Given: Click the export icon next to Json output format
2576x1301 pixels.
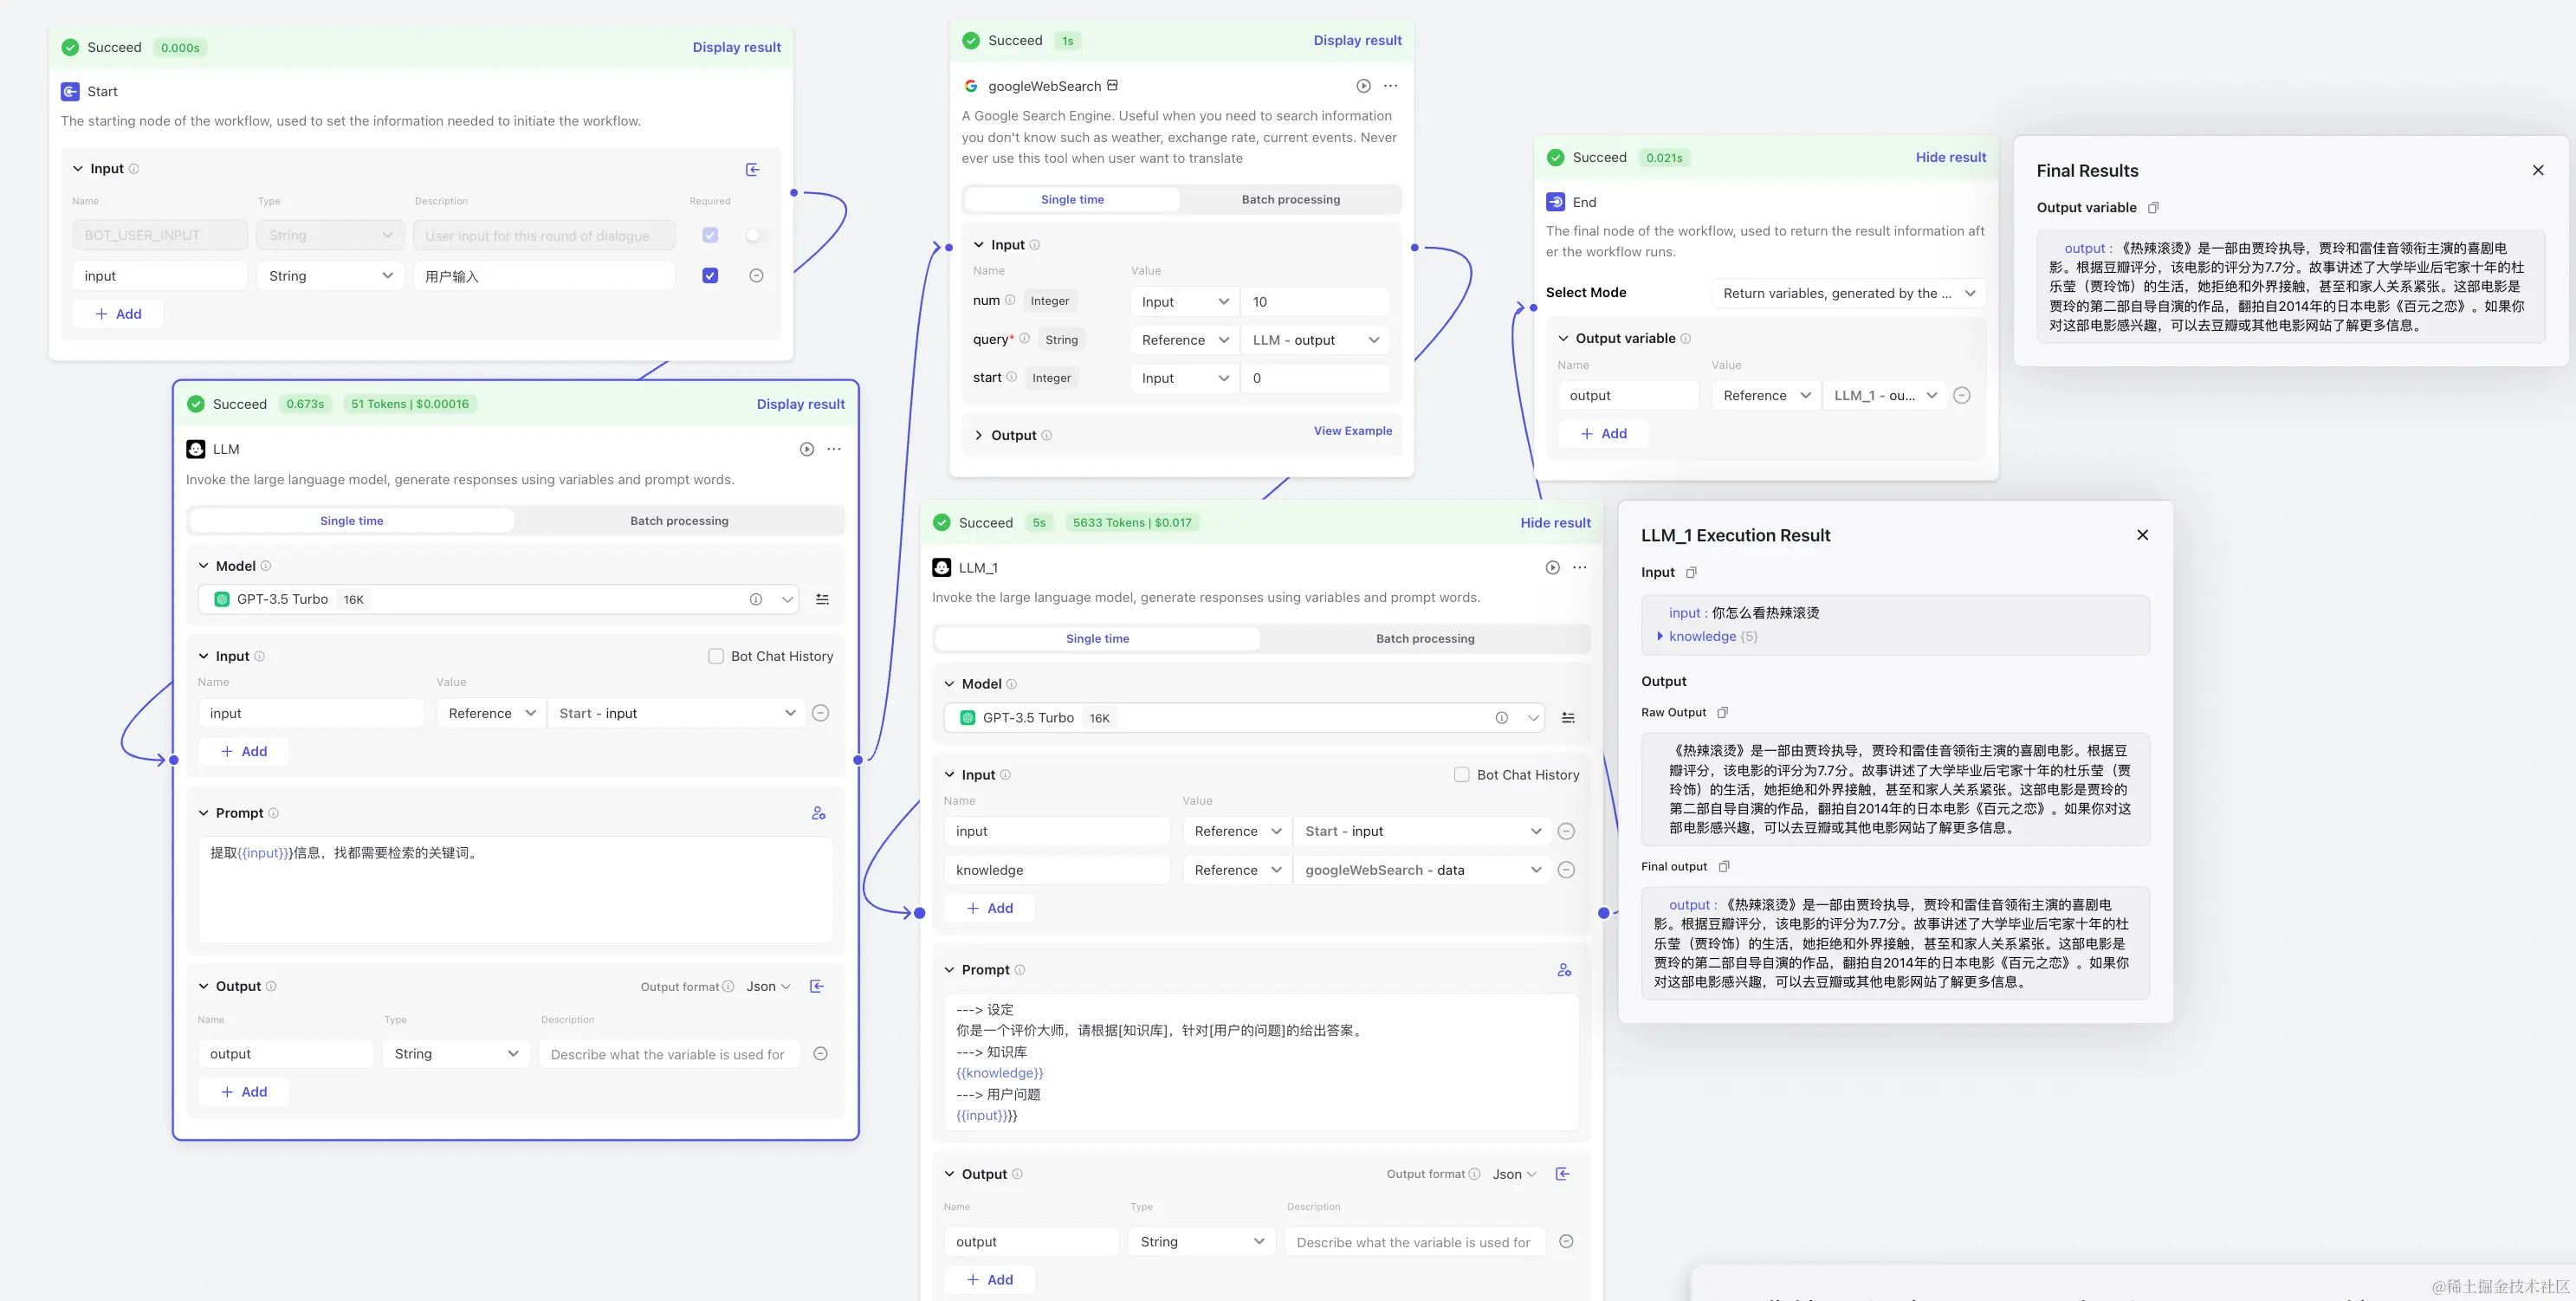Looking at the screenshot, I should point(817,986).
